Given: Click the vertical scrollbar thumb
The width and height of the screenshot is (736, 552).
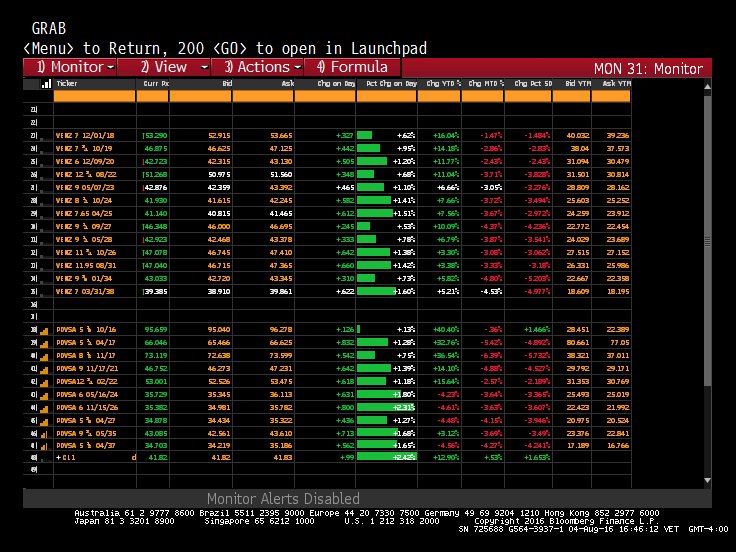Looking at the screenshot, I should (707, 241).
